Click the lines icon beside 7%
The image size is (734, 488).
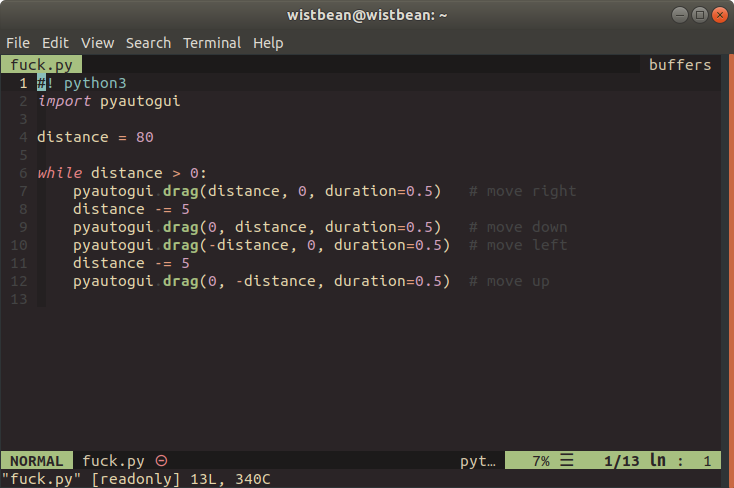pyautogui.click(x=566, y=460)
